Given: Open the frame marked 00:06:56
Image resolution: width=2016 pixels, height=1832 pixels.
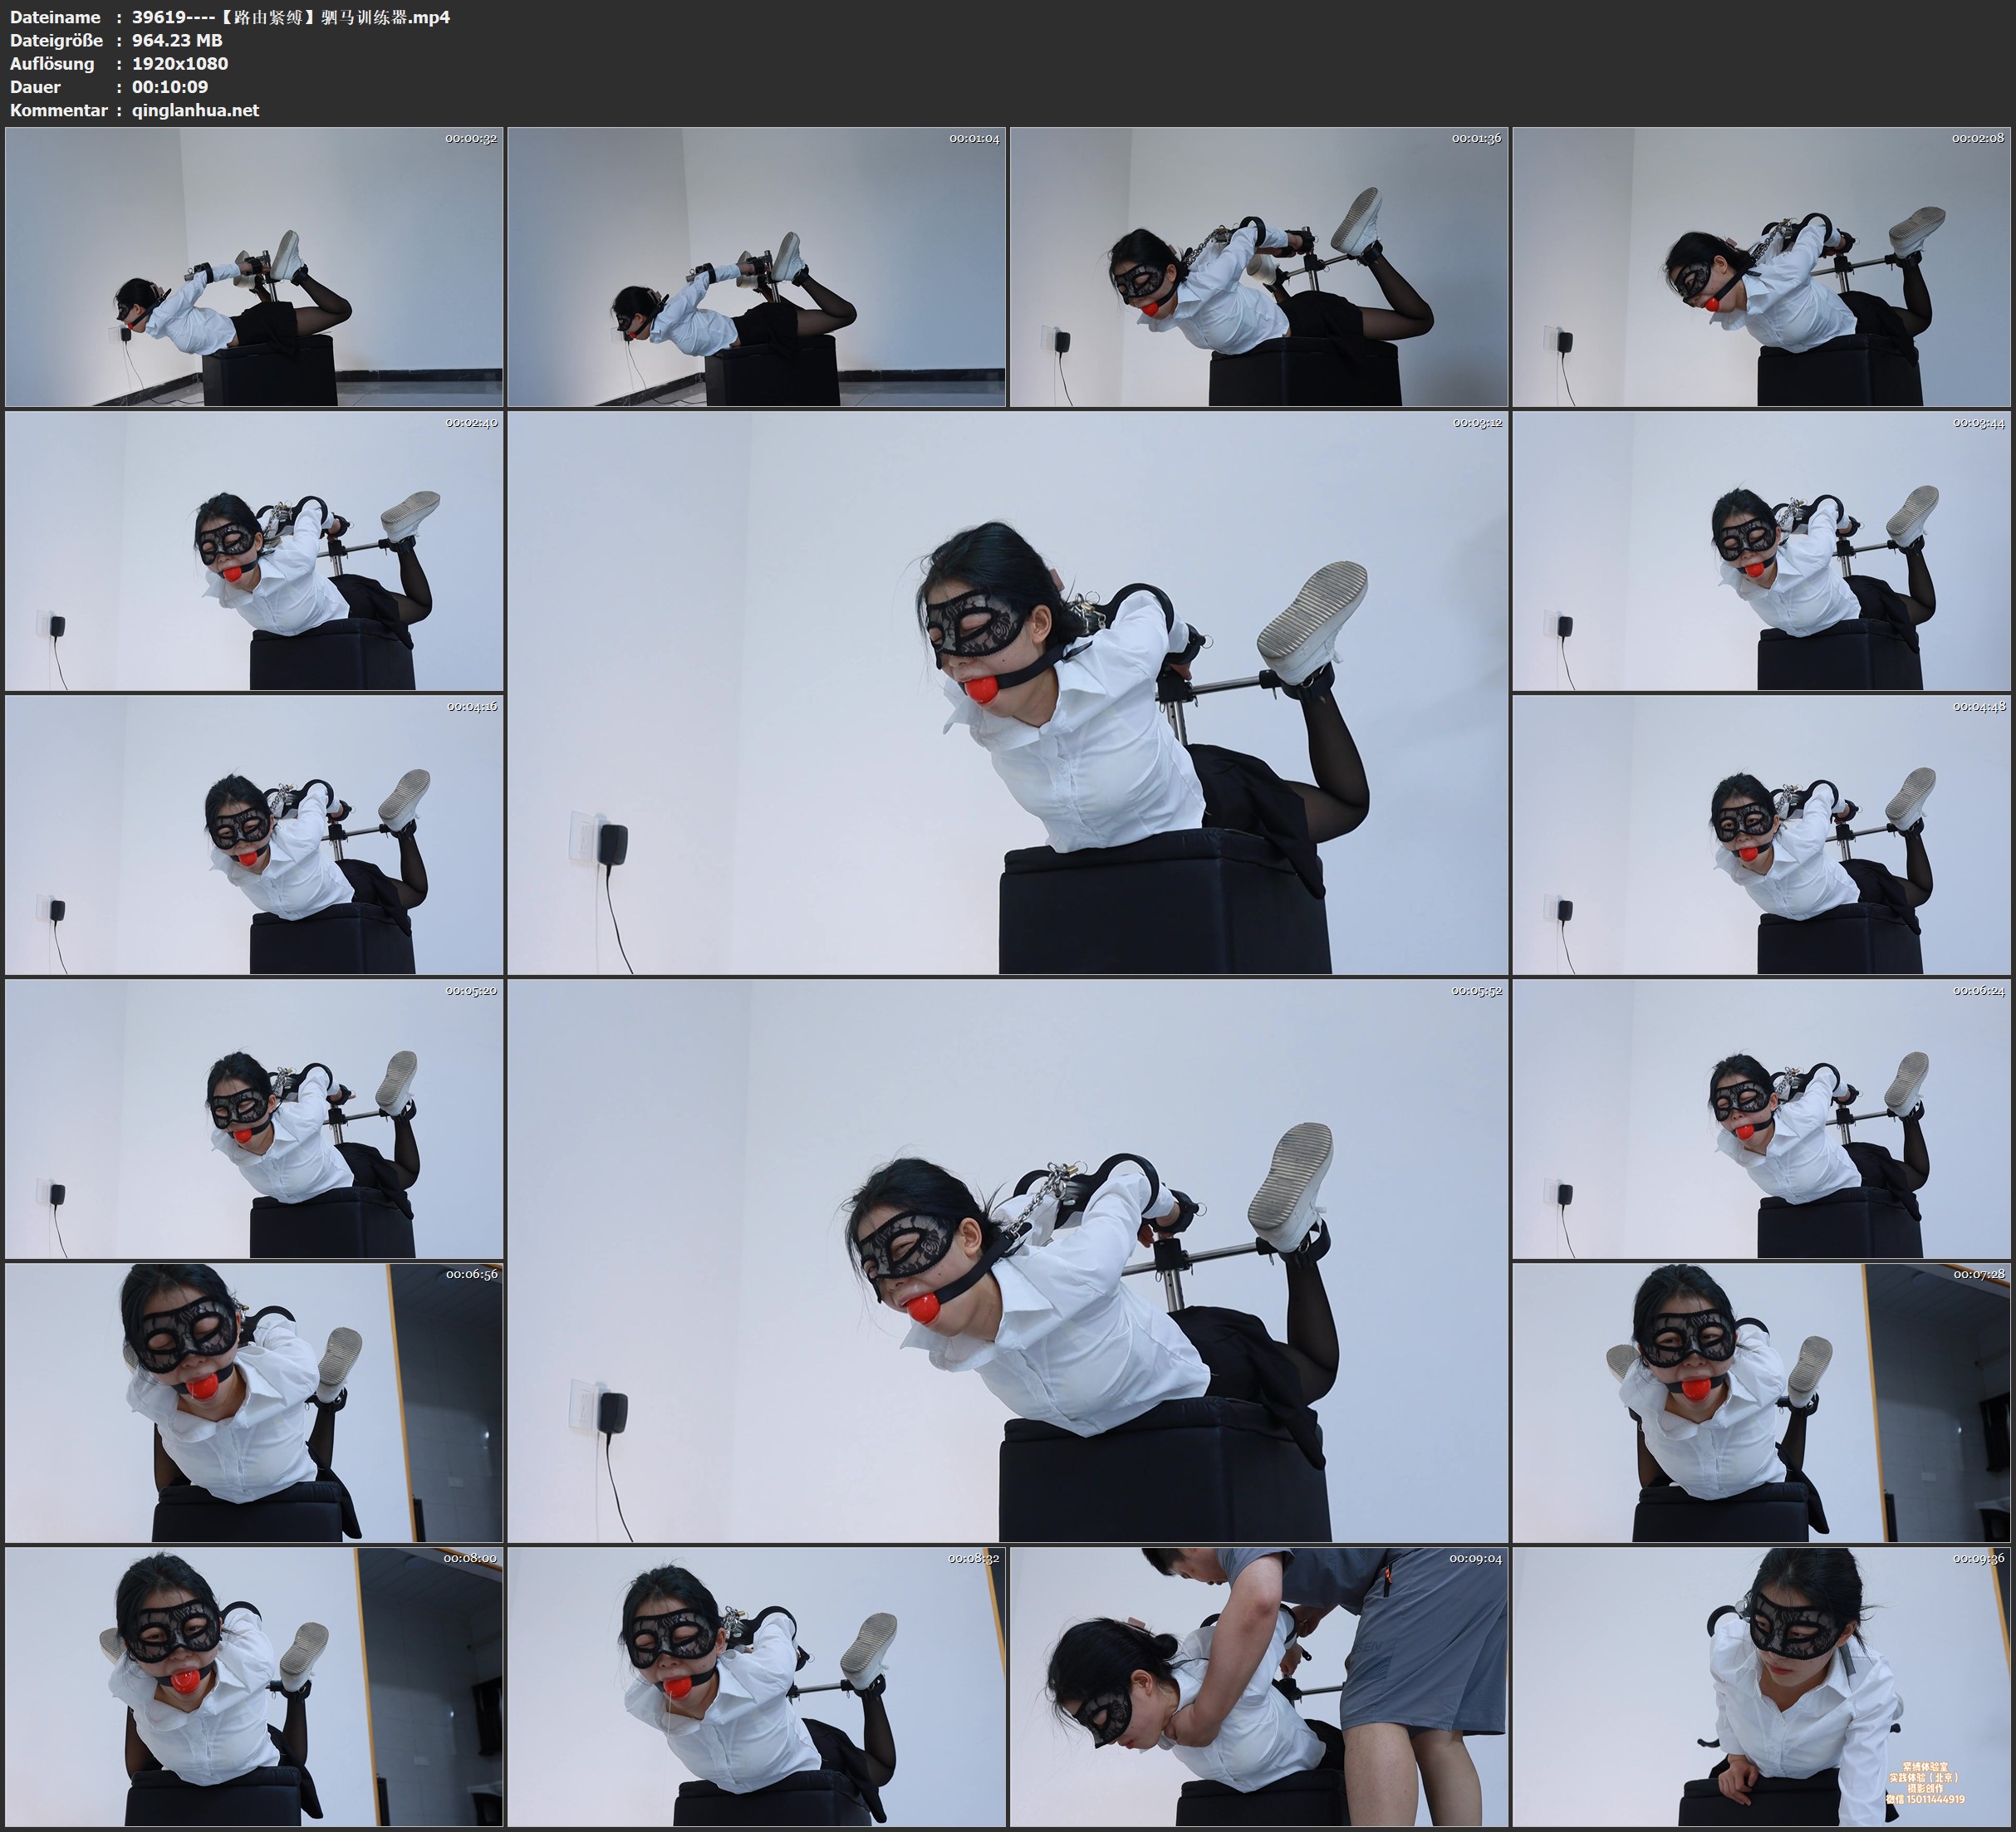Looking at the screenshot, I should click(x=254, y=1403).
